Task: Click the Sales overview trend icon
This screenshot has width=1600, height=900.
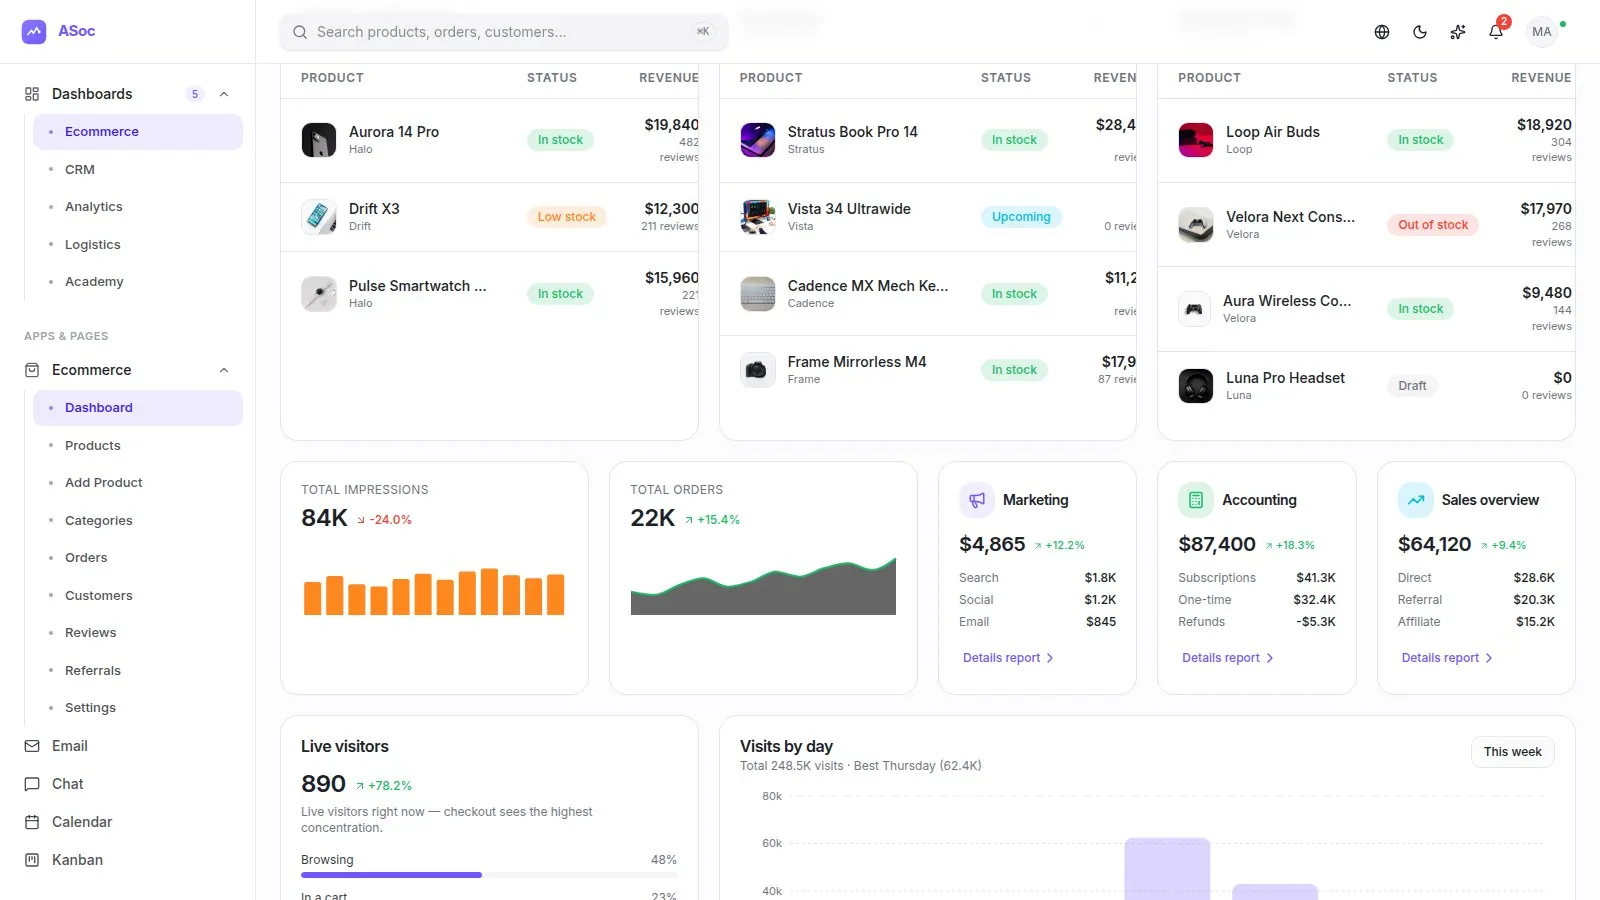Action: coord(1416,500)
